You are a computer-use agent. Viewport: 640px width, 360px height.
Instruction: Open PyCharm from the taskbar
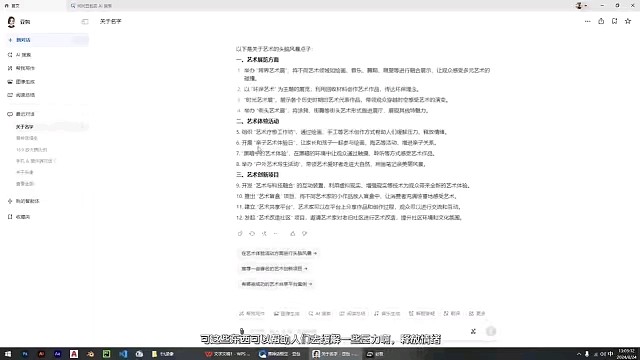click(x=107, y=354)
